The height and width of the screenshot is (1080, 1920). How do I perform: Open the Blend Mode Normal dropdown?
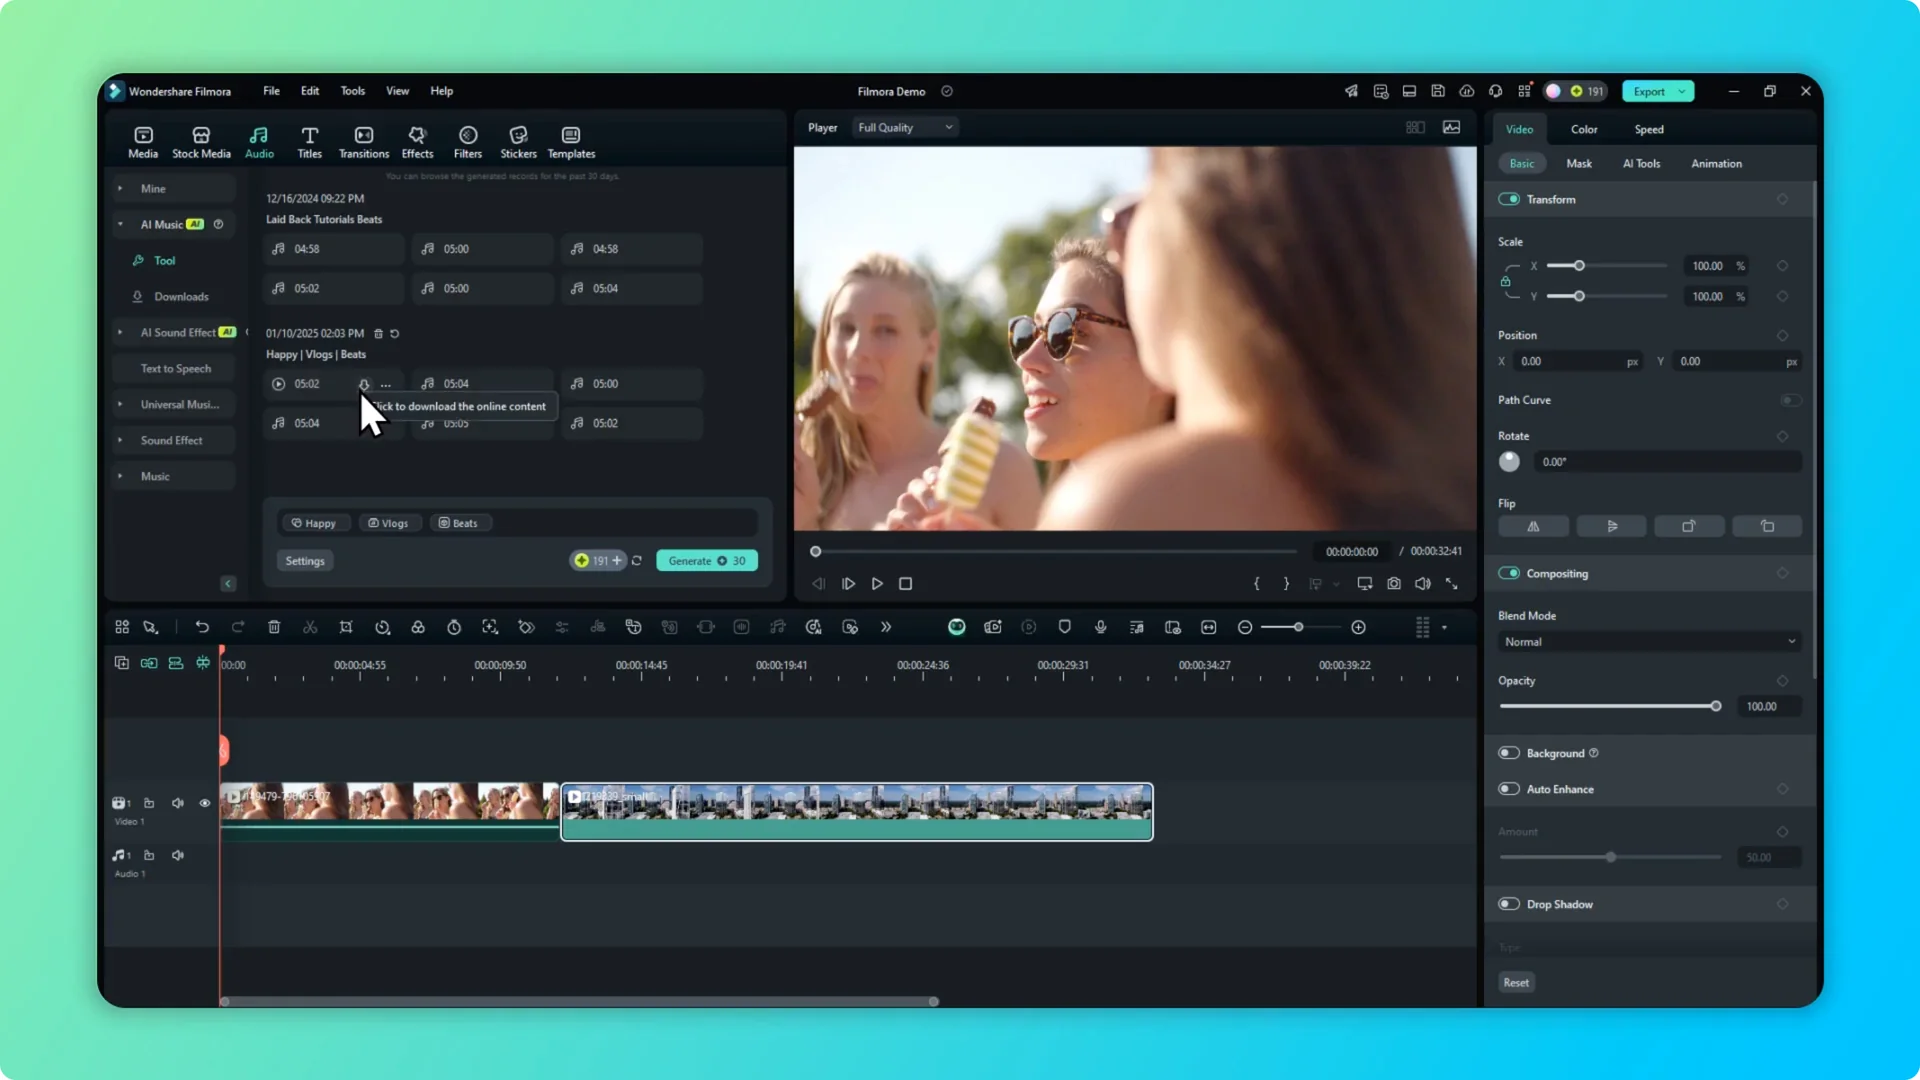pyautogui.click(x=1649, y=642)
